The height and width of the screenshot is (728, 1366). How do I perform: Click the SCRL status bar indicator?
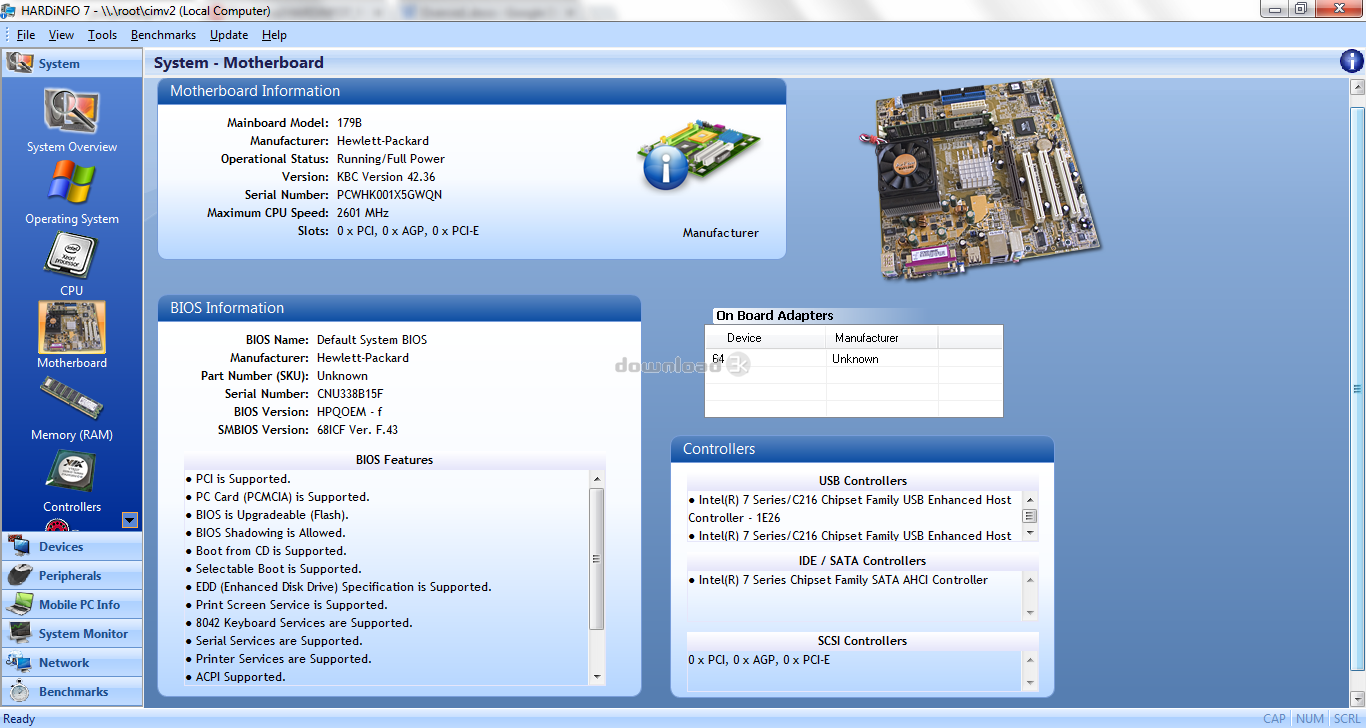[x=1347, y=718]
